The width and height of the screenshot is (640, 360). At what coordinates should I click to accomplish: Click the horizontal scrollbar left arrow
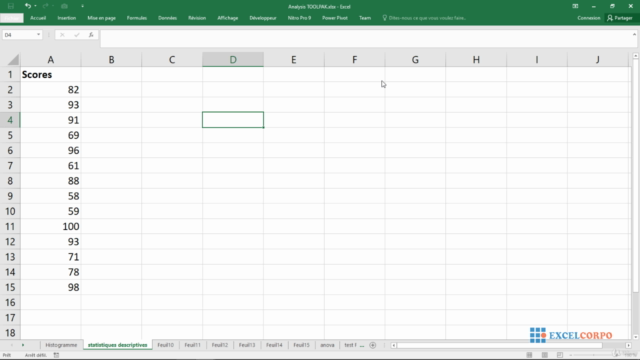click(393, 345)
